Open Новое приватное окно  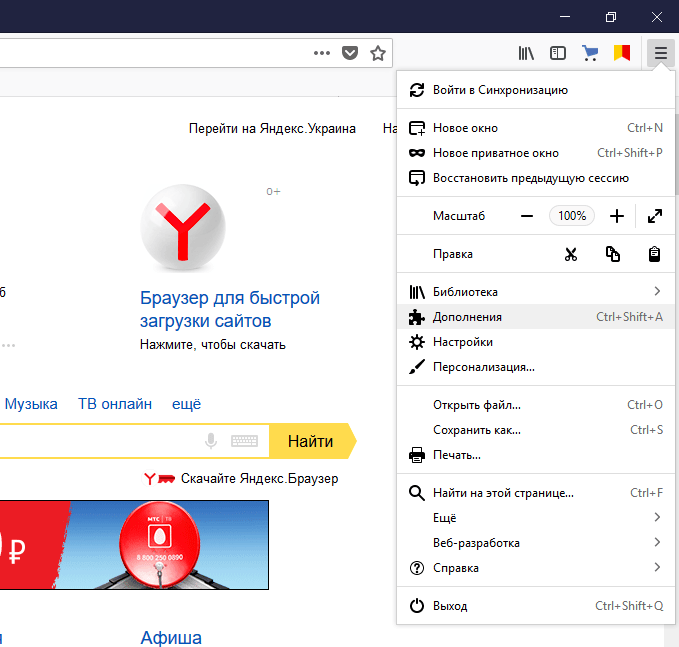point(536,153)
